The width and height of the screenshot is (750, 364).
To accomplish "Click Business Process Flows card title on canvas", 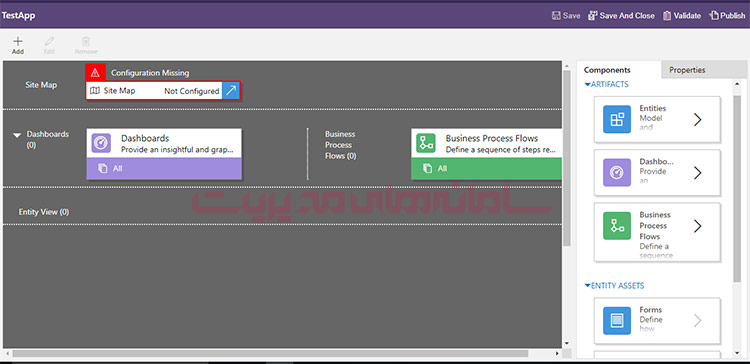I will (x=492, y=138).
